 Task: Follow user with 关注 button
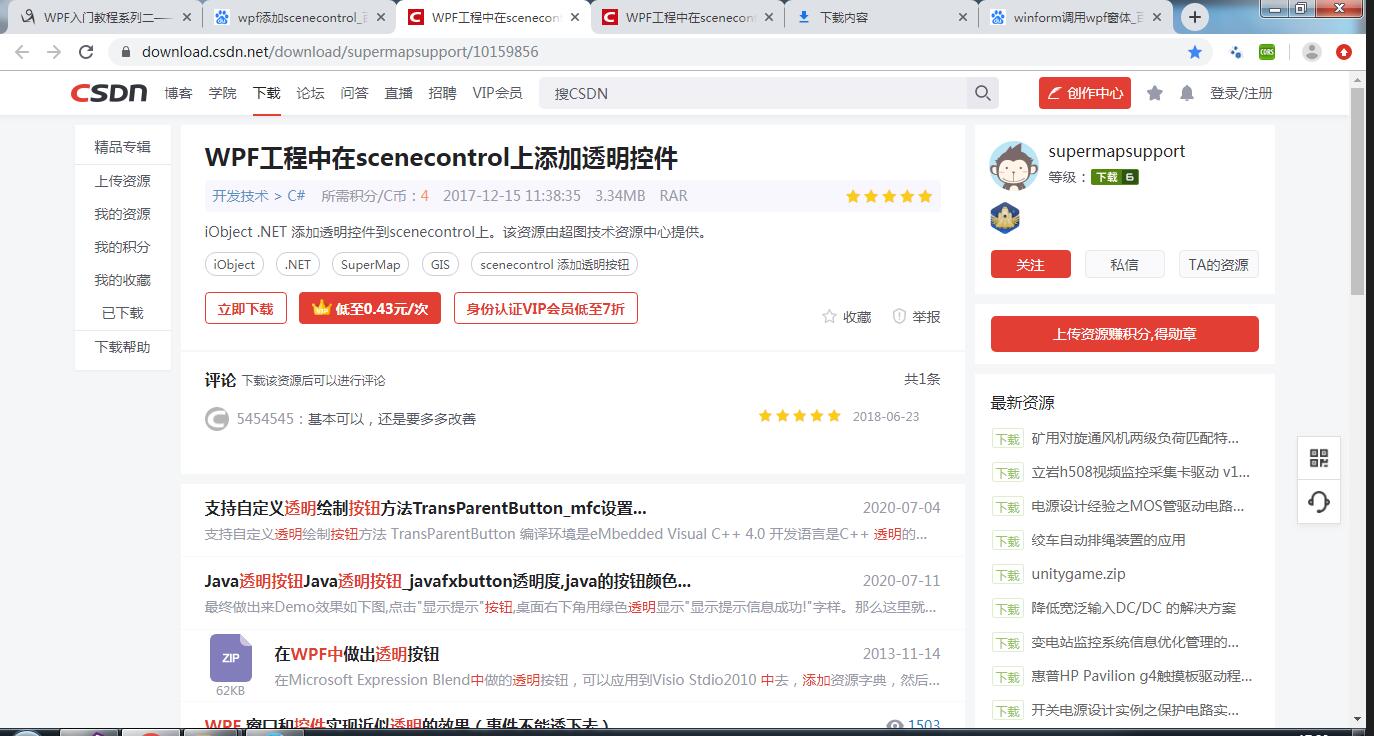tap(1031, 264)
